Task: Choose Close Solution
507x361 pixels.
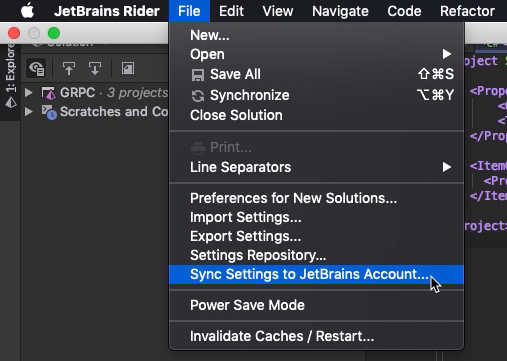Action: click(316, 115)
